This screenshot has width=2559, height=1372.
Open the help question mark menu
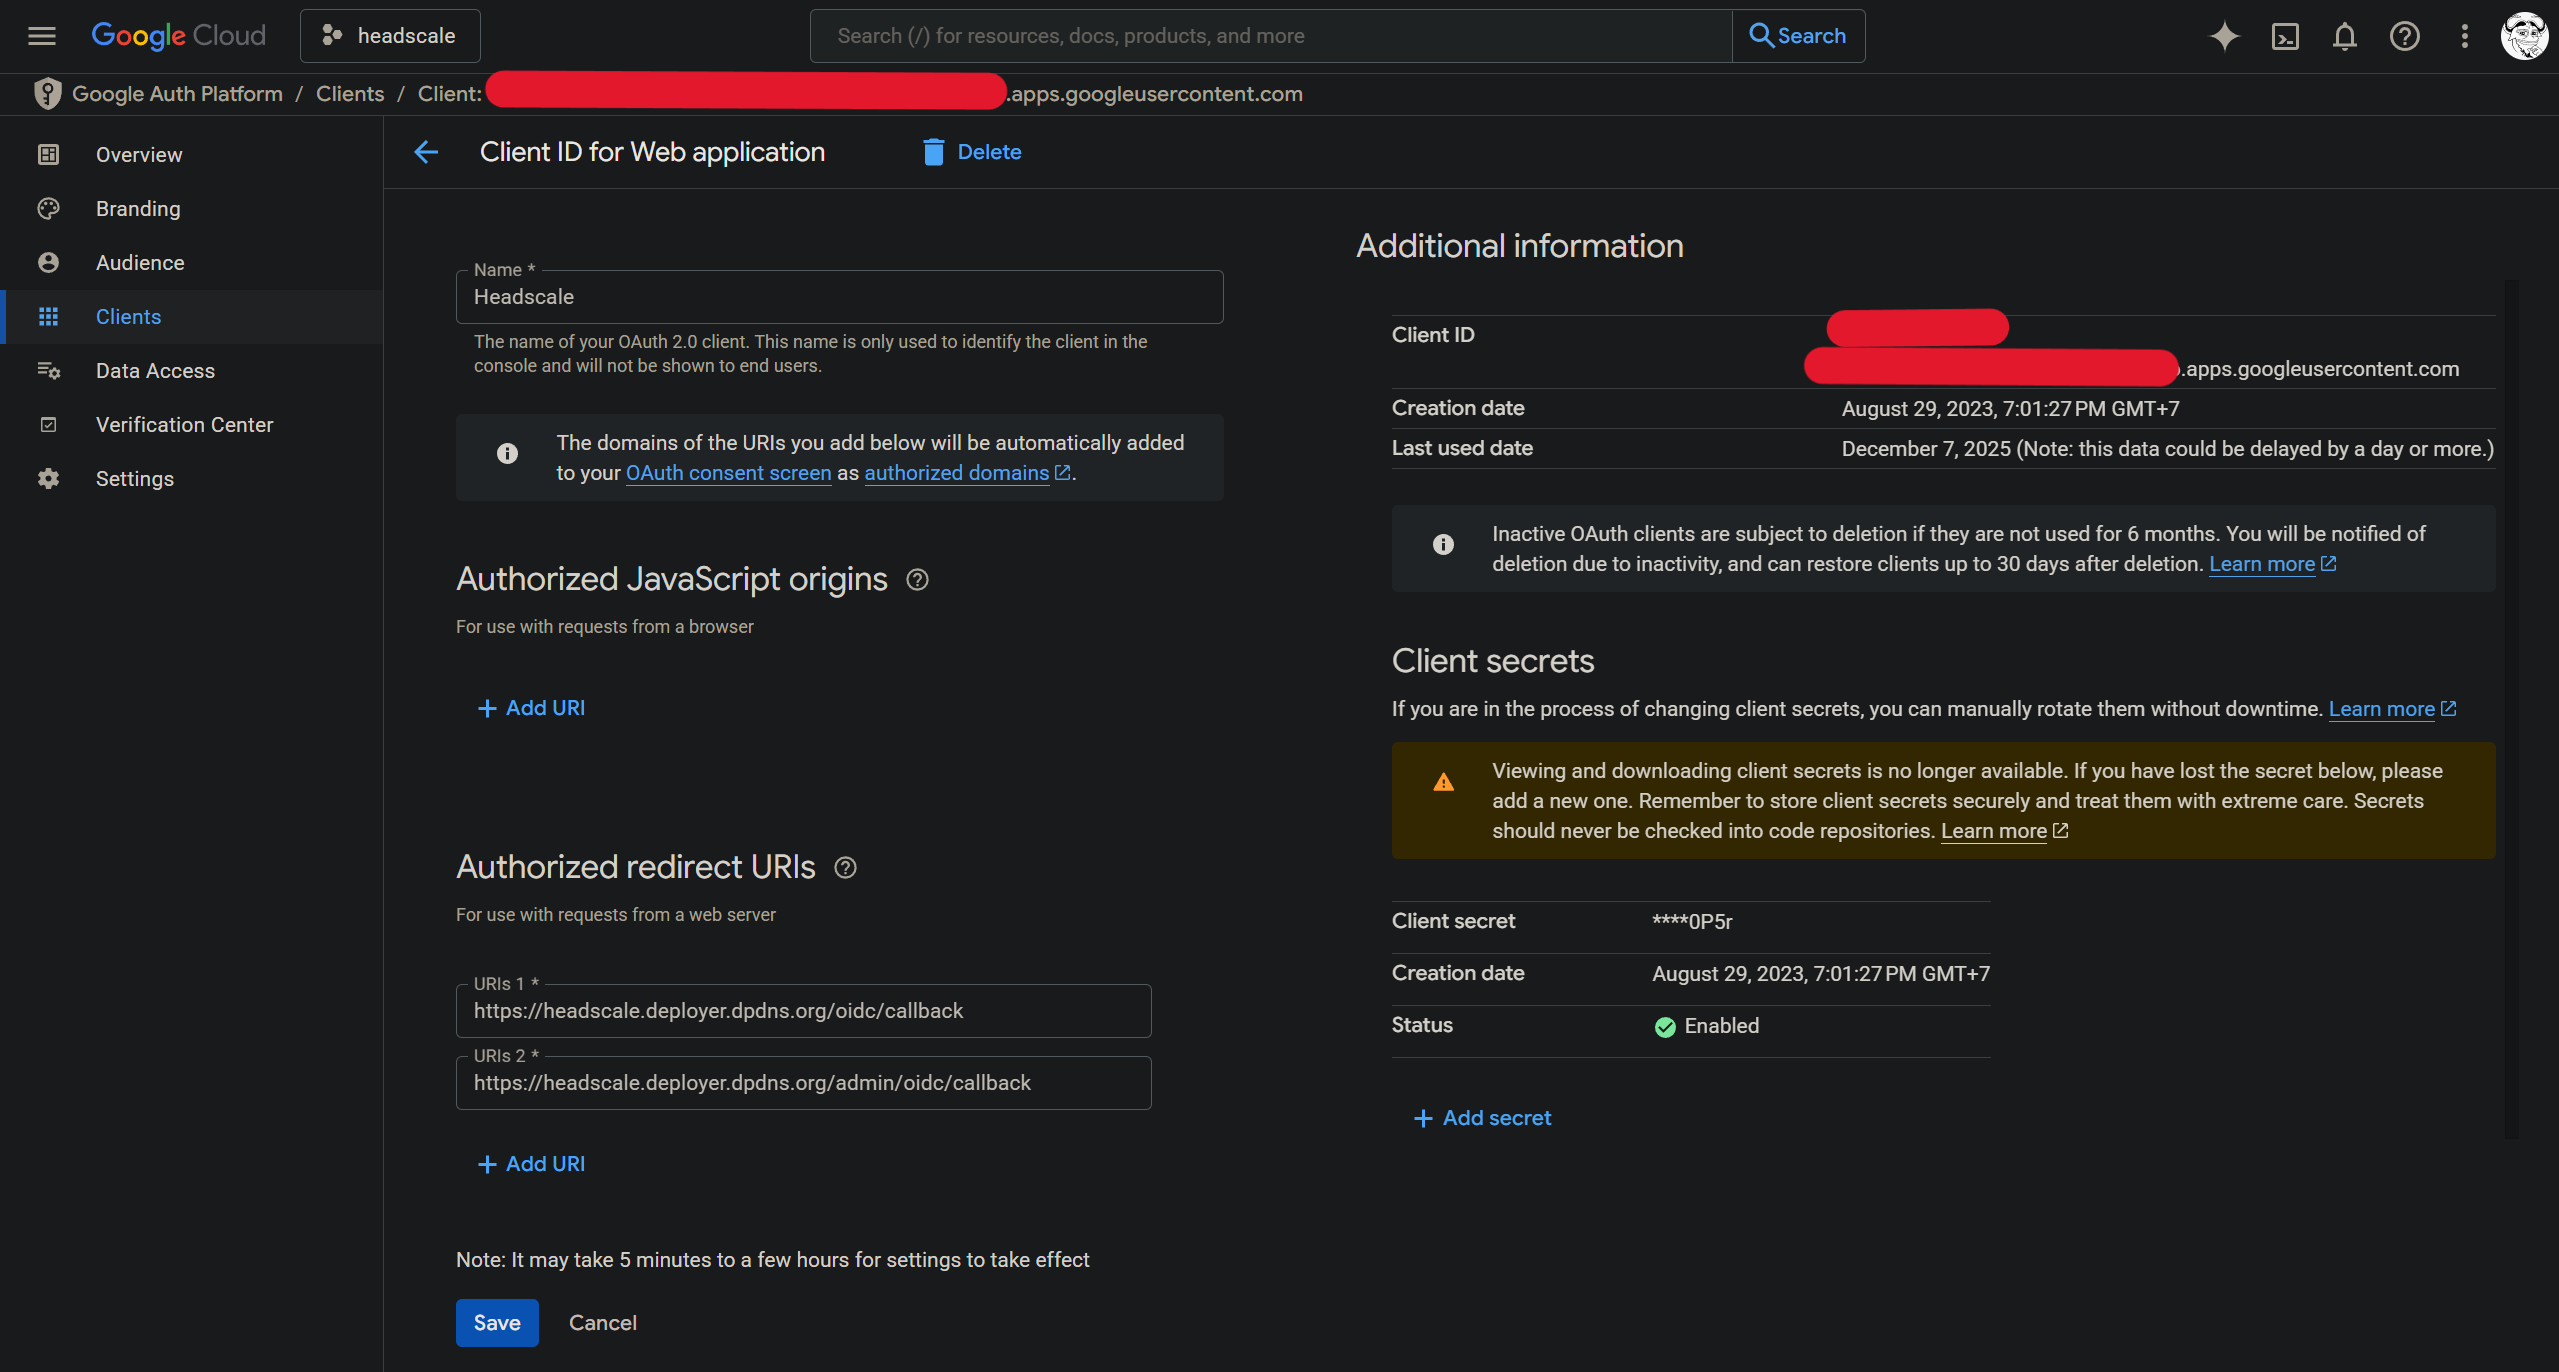[2404, 36]
